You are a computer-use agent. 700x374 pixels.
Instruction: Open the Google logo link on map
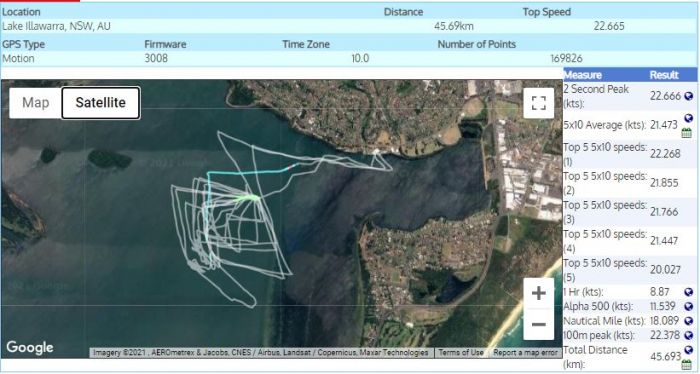click(30, 347)
